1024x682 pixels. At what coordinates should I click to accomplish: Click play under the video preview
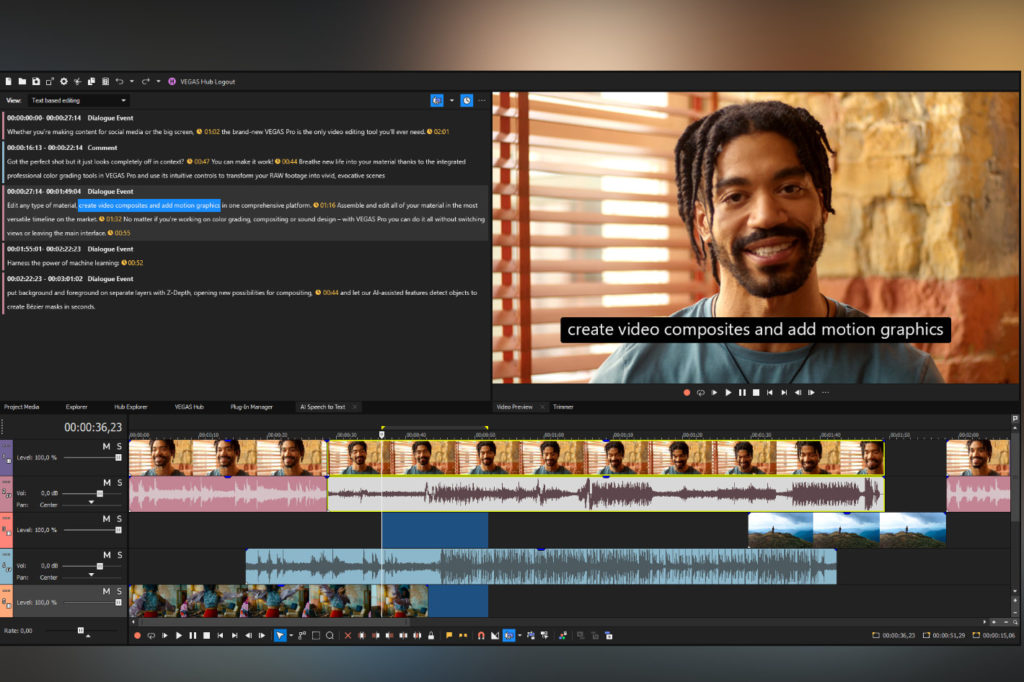point(728,393)
